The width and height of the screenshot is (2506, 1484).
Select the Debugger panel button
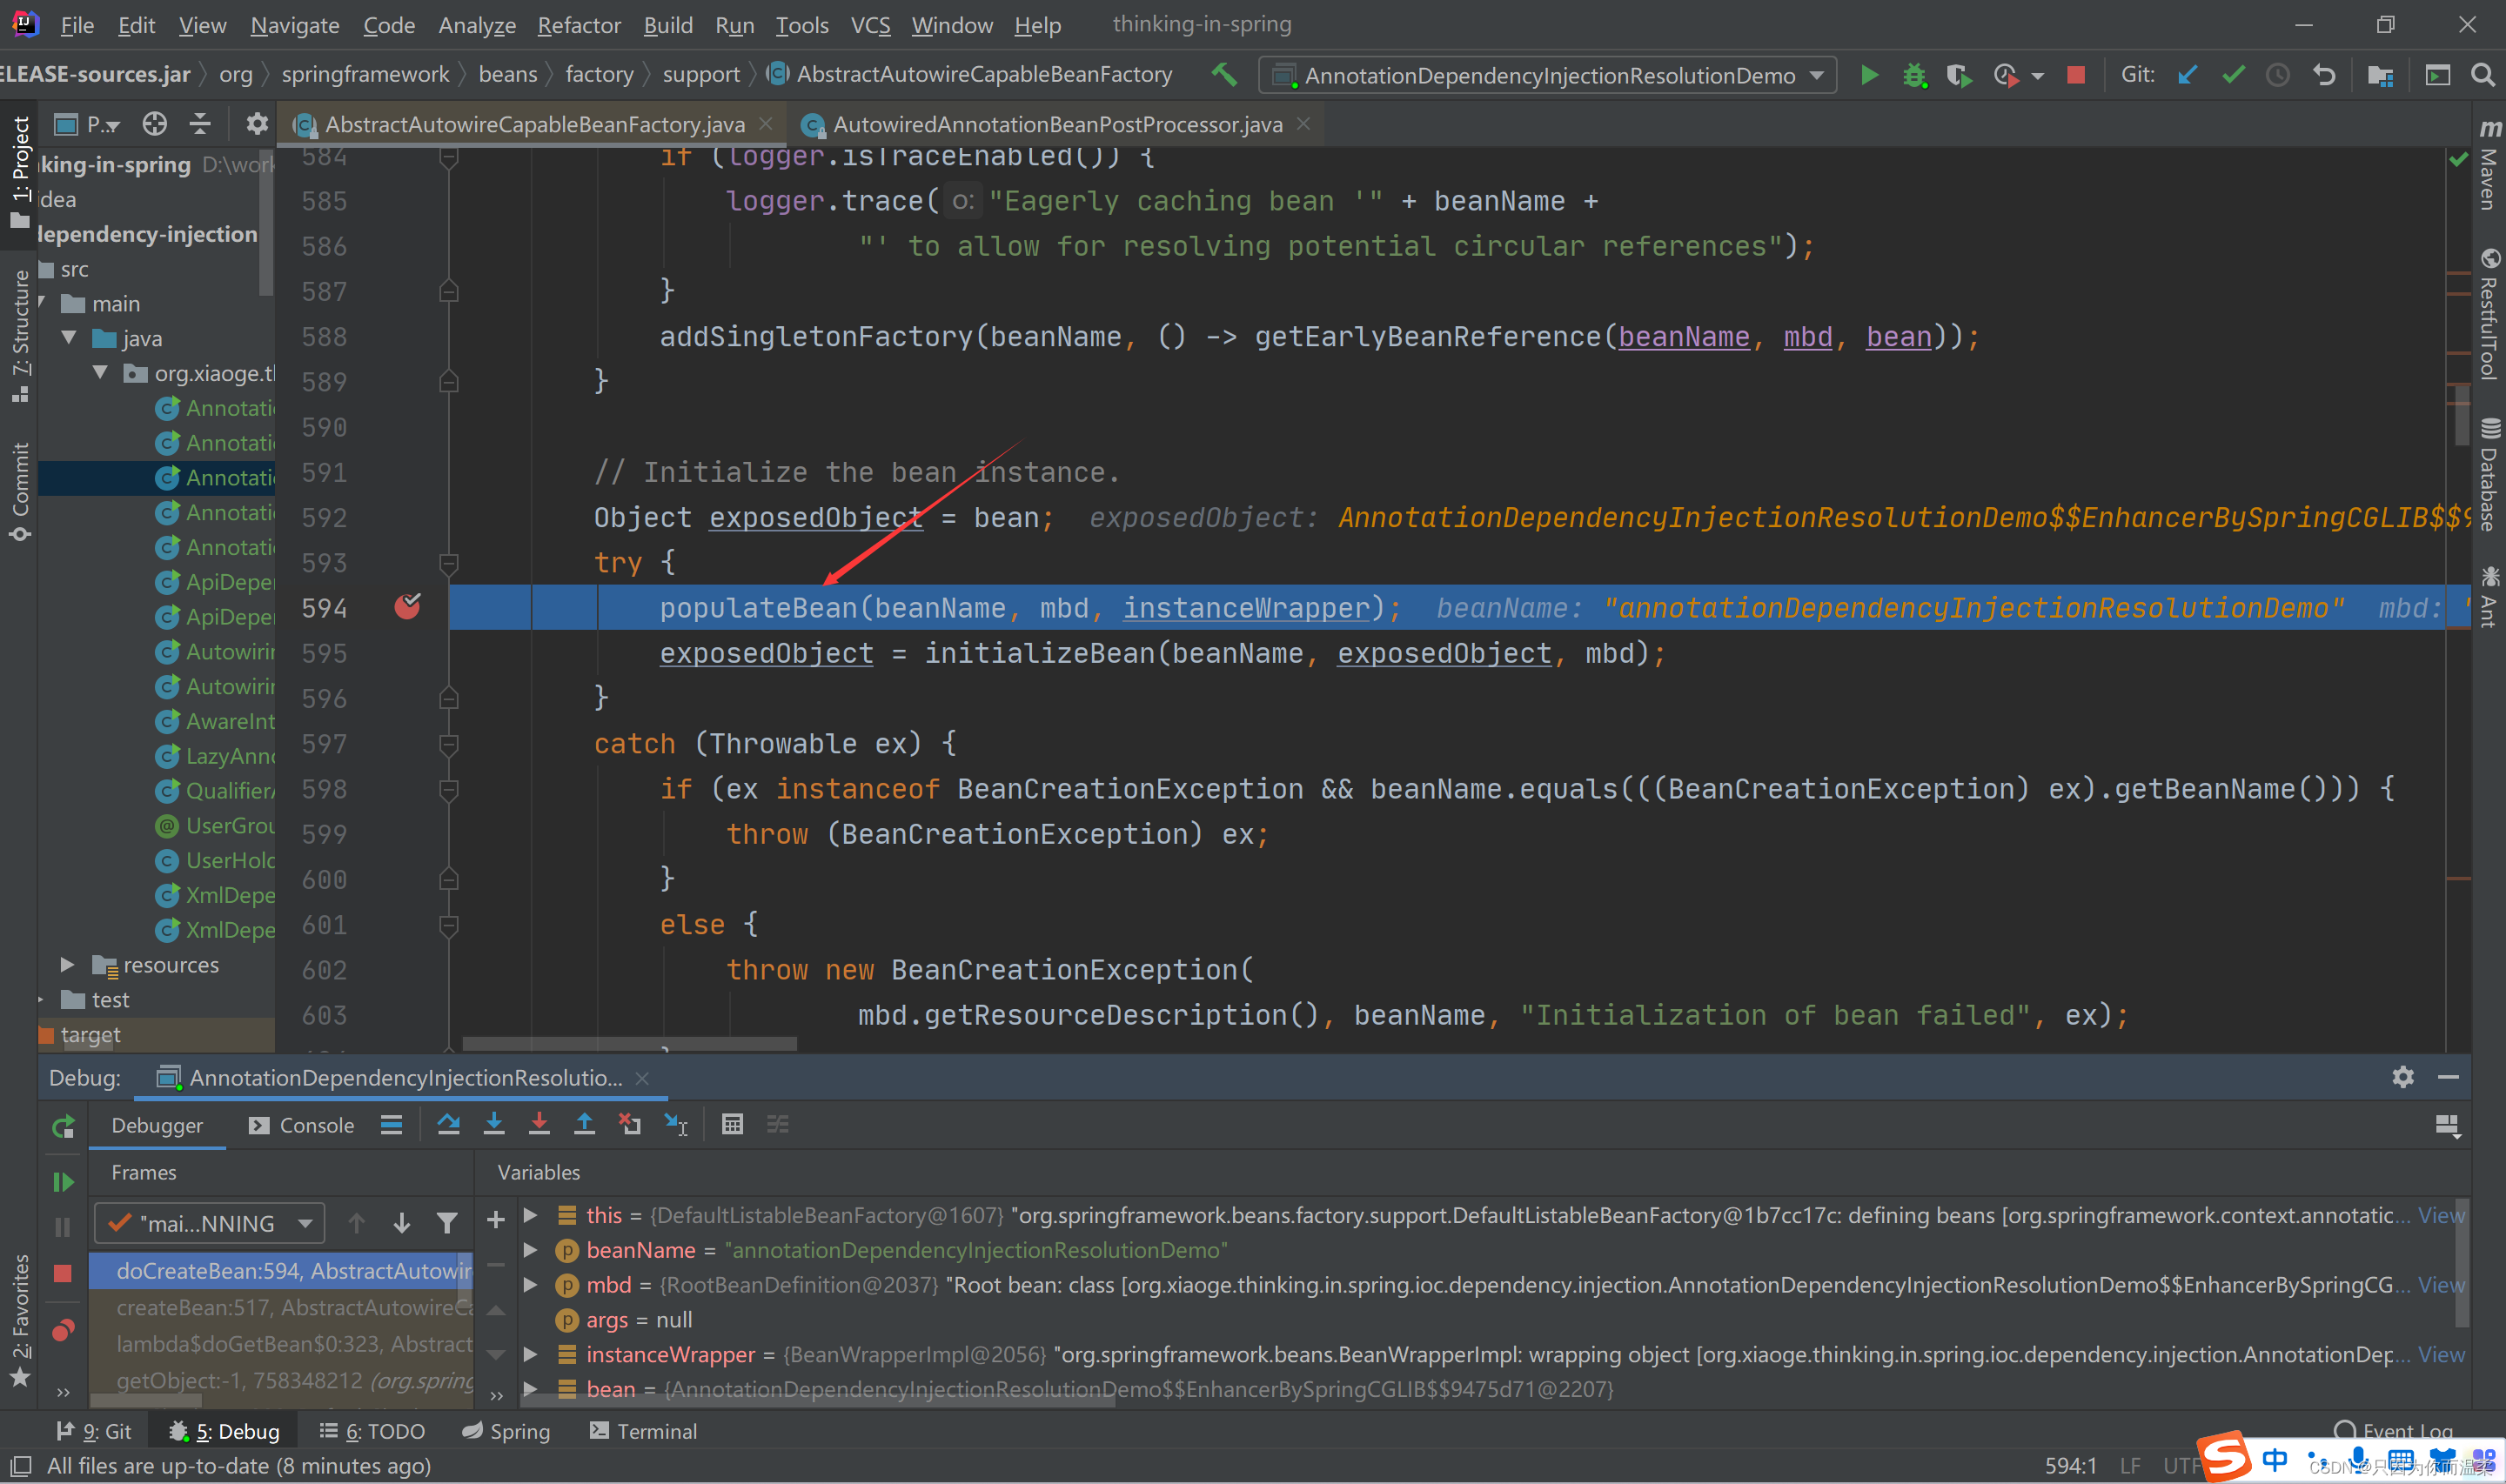coord(157,1124)
